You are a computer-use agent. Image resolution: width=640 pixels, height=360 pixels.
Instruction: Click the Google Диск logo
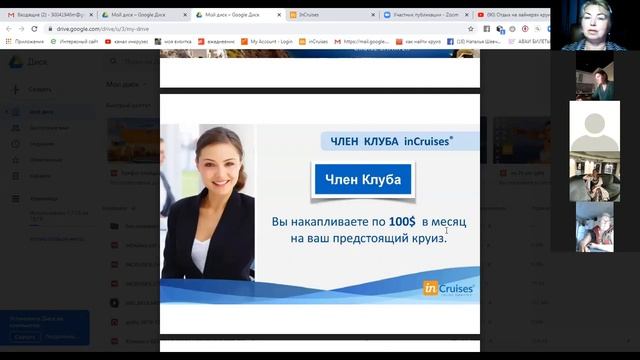tap(28, 62)
